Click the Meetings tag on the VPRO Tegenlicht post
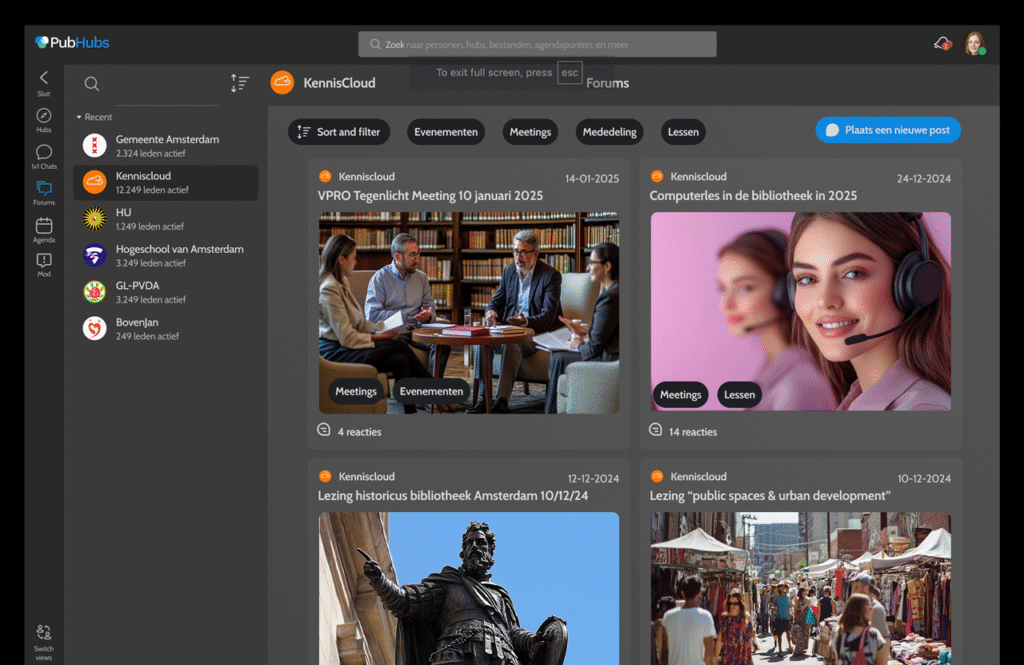1024x665 pixels. click(356, 391)
